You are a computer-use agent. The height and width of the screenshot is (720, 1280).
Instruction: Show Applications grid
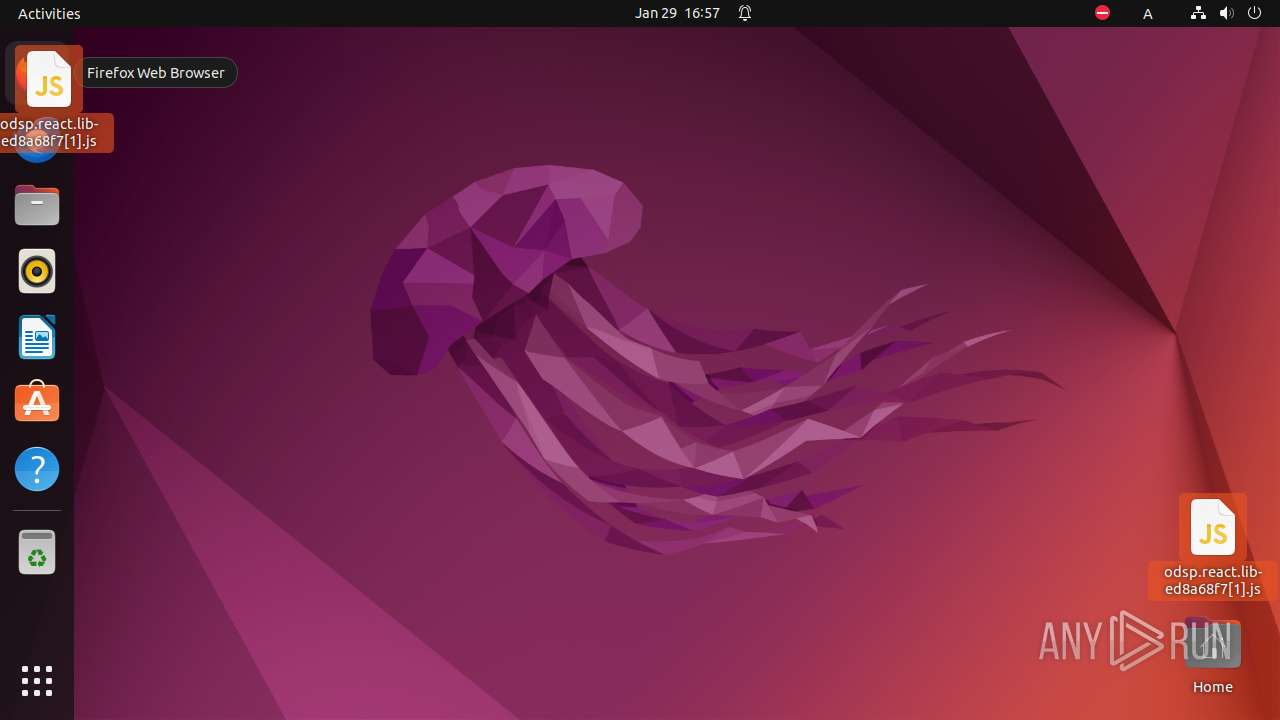[x=37, y=681]
